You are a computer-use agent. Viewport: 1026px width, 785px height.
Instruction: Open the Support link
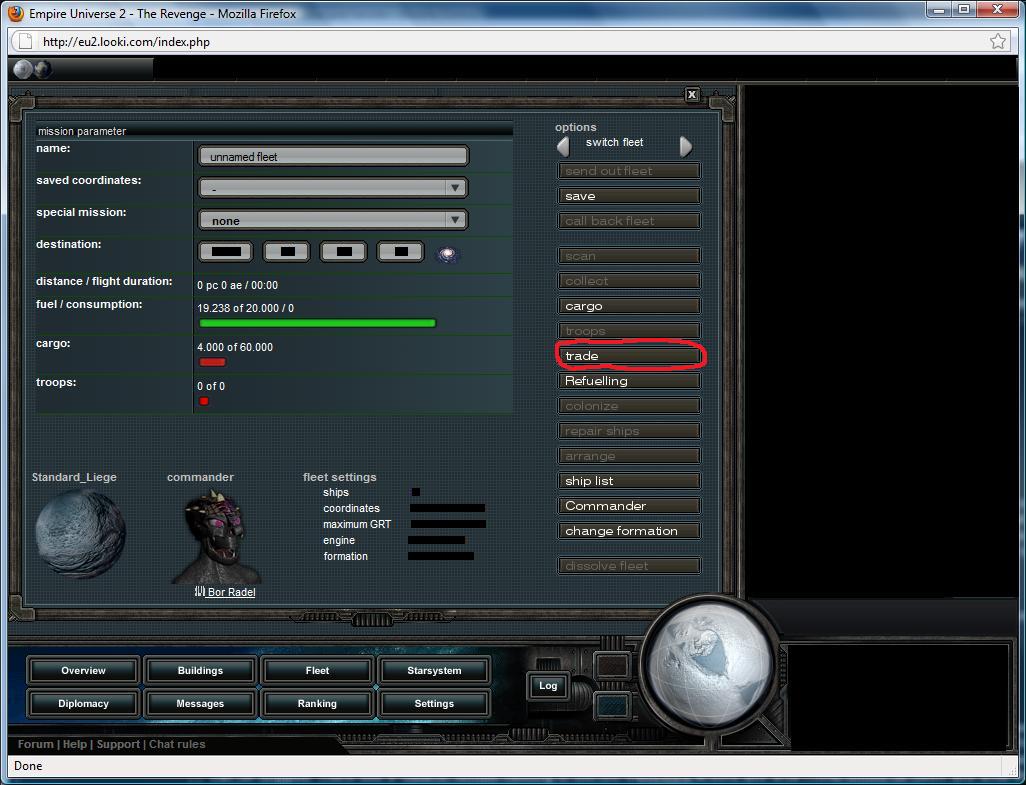(118, 744)
